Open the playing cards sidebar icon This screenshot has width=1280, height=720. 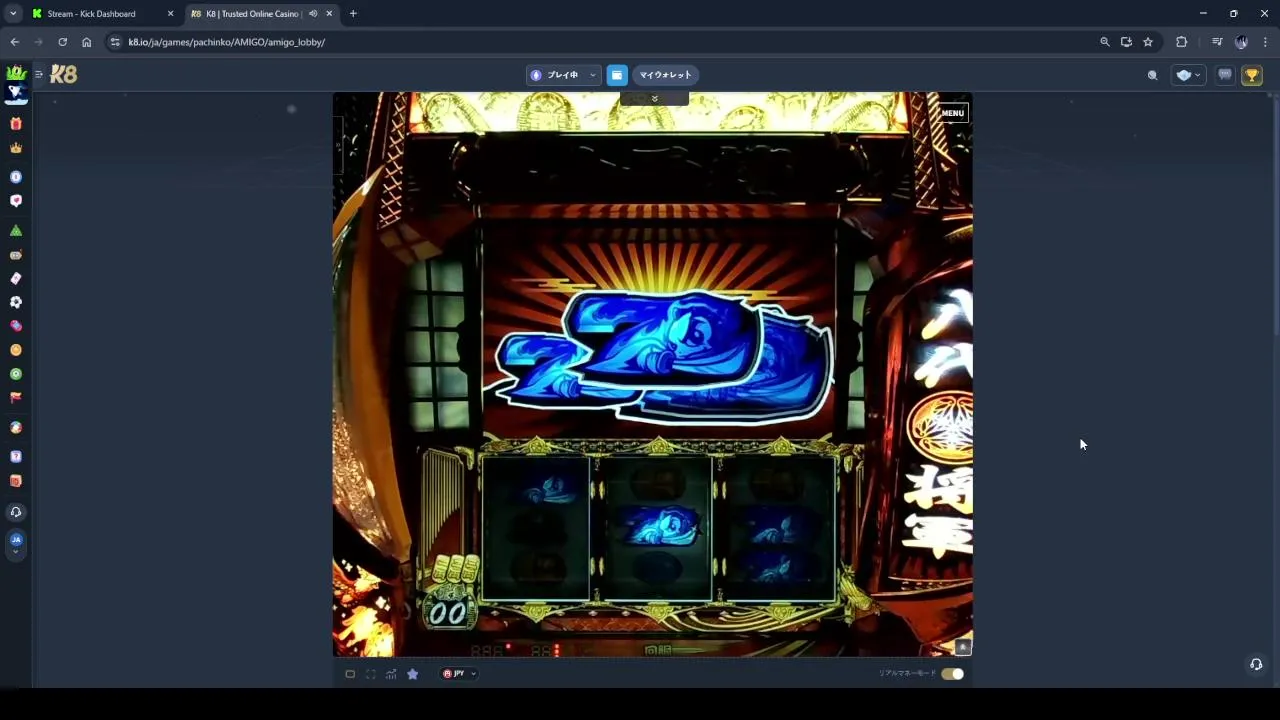point(16,279)
